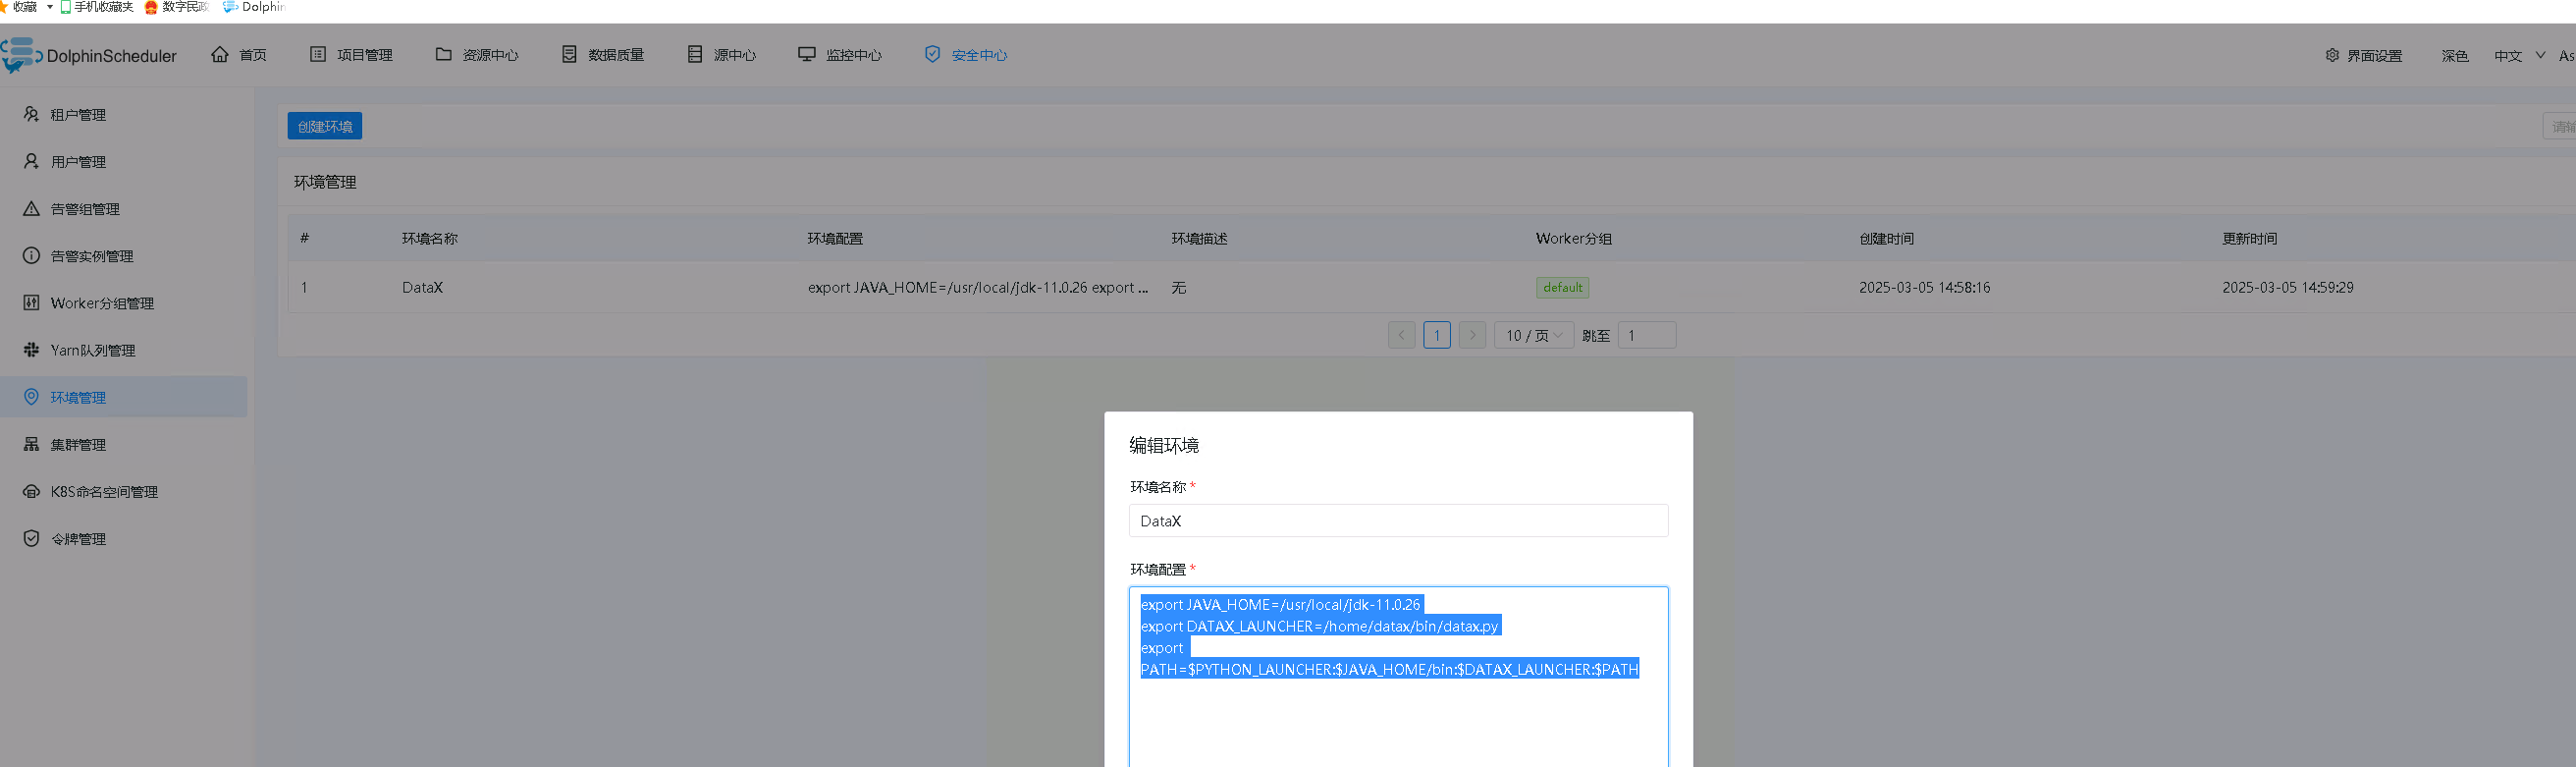This screenshot has height=767, width=2576.
Task: Click the Worker分组管理 sliders icon
Action: point(31,302)
